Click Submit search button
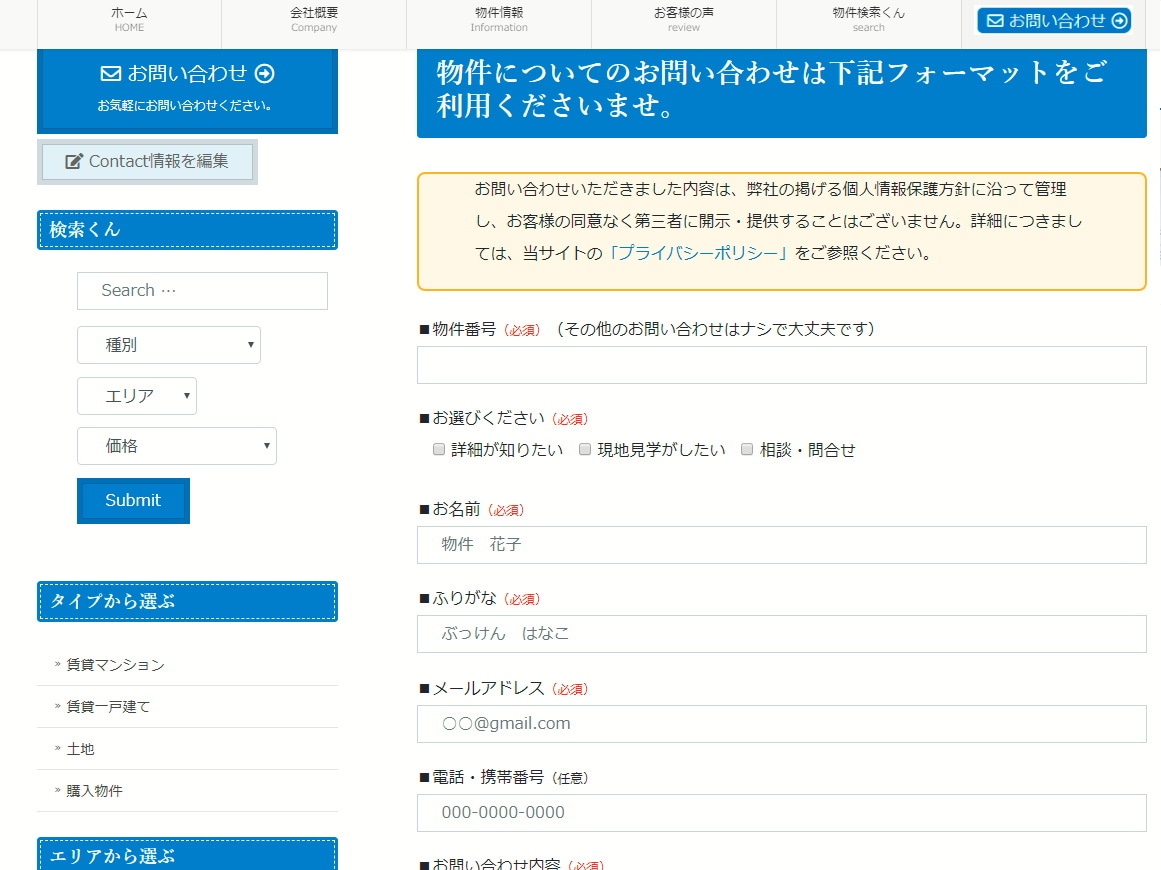The width and height of the screenshot is (1161, 870). (x=133, y=501)
